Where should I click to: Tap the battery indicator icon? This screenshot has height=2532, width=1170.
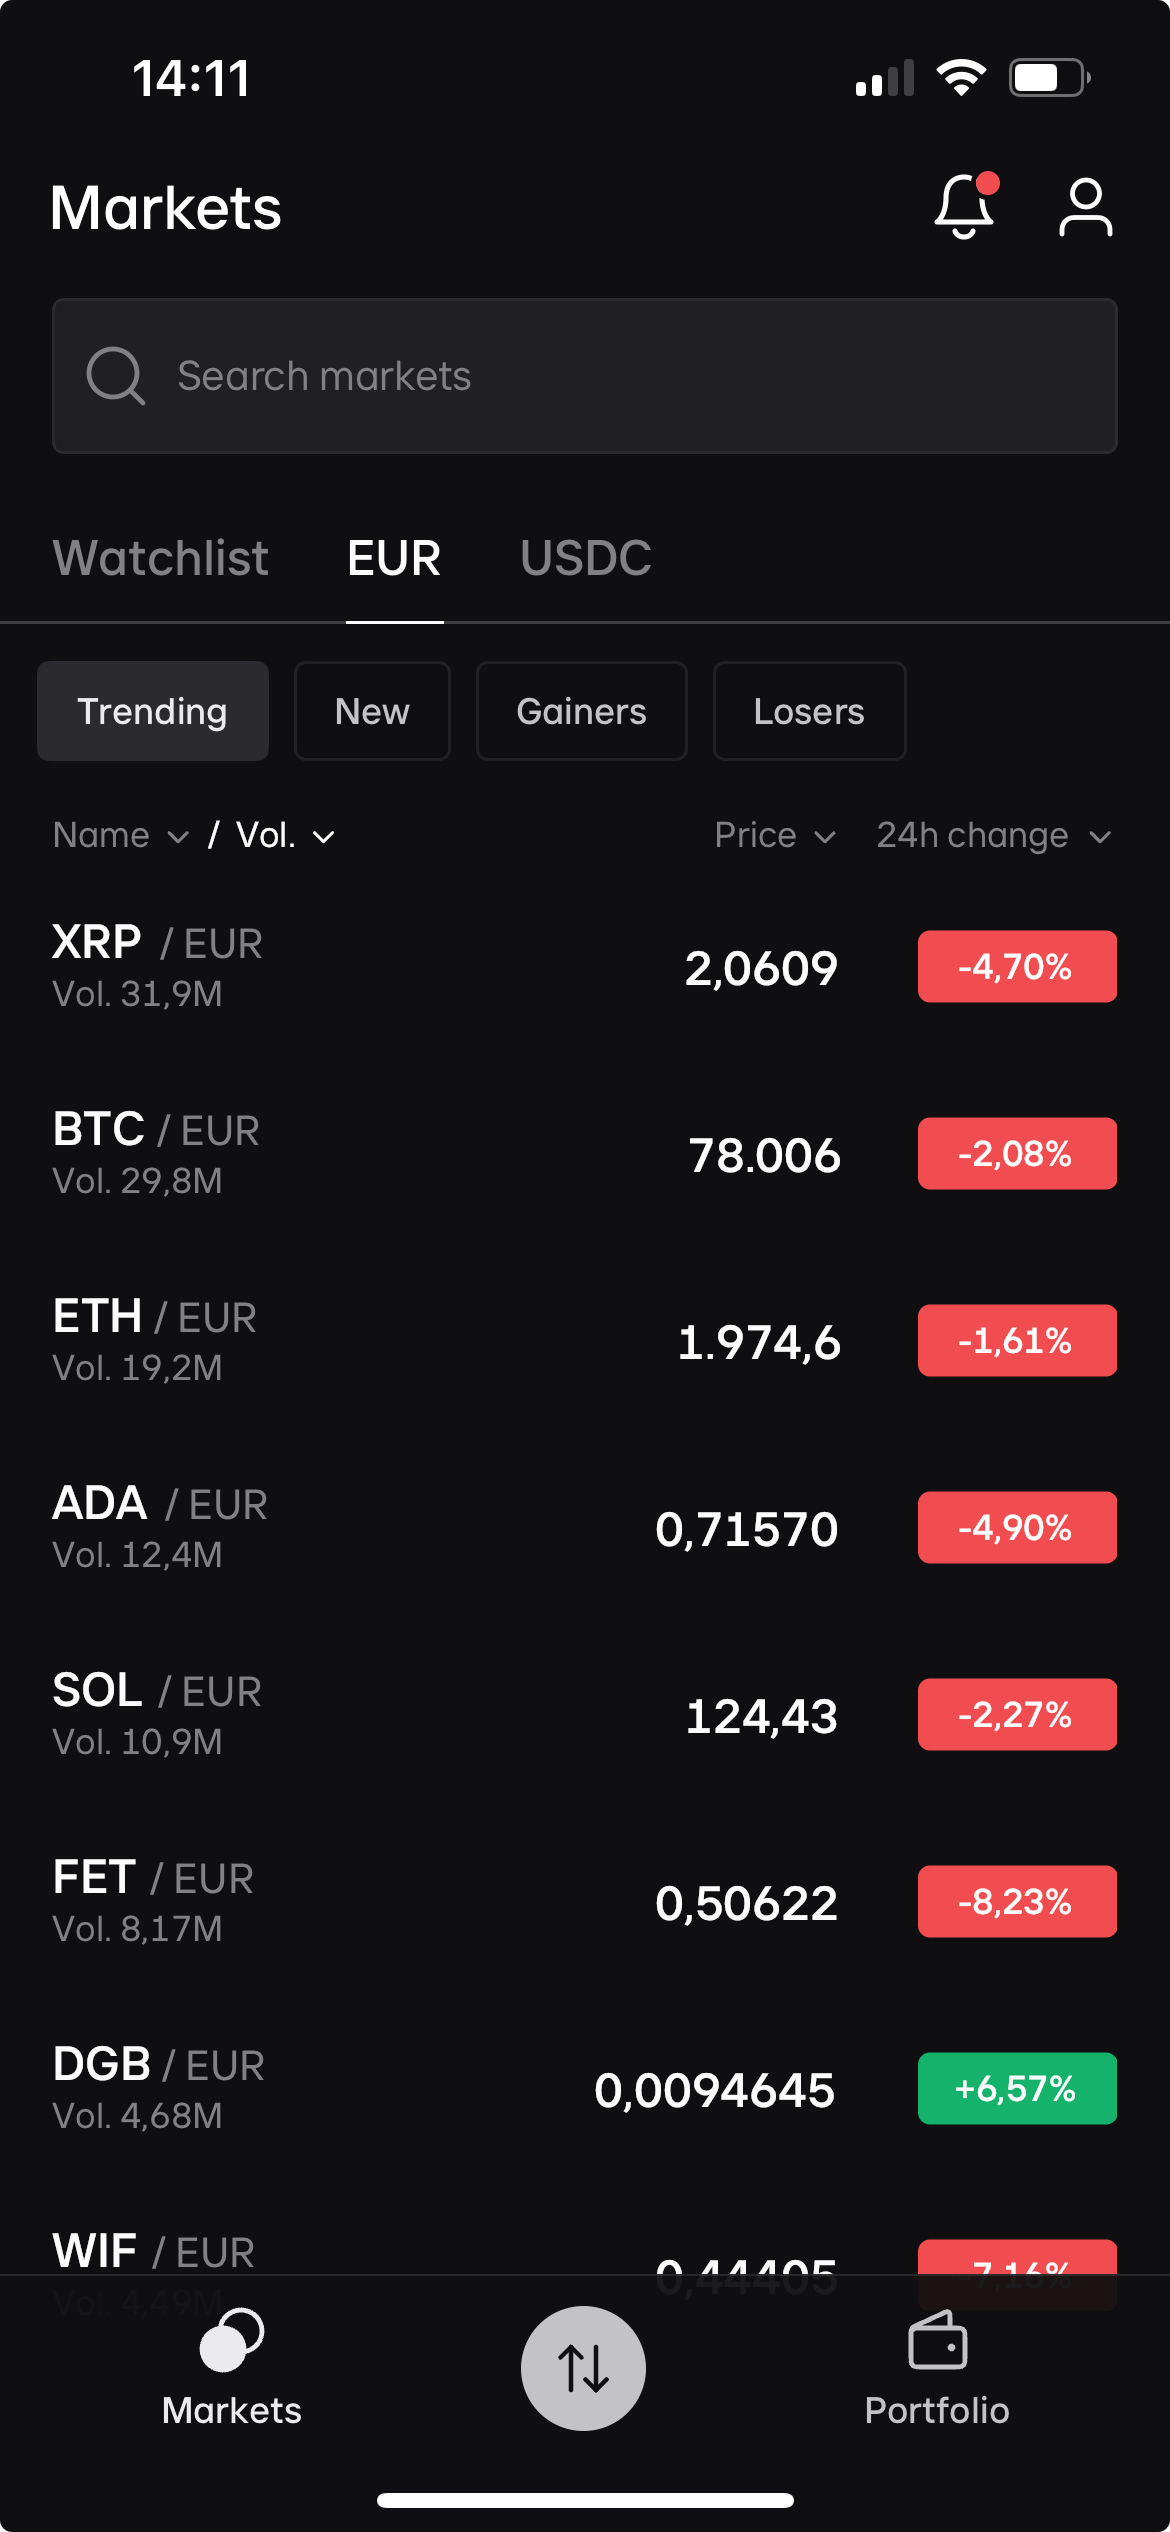pos(1049,78)
